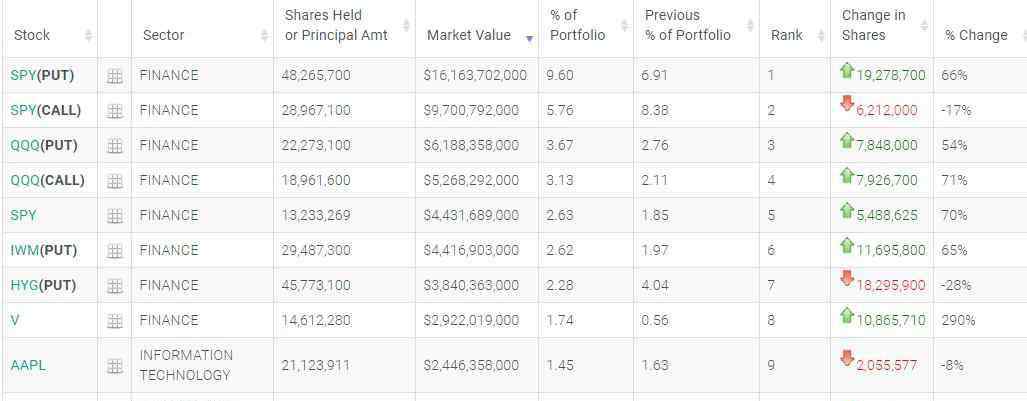This screenshot has width=1027, height=401.
Task: Open the grid icon for SPY(PUT) row
Action: tap(115, 77)
